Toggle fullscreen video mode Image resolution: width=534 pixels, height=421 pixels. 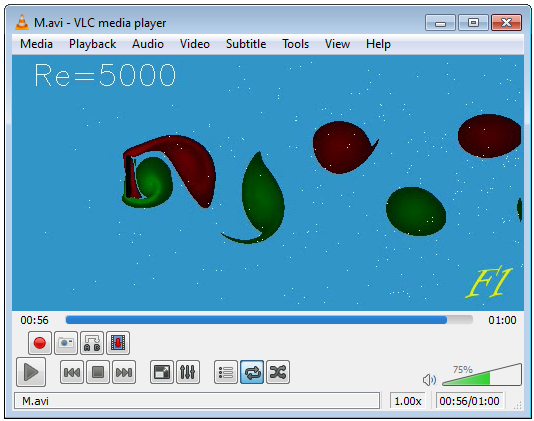click(x=162, y=372)
